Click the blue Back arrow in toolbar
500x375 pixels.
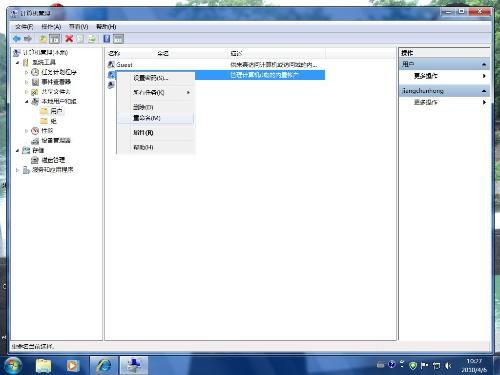17,39
